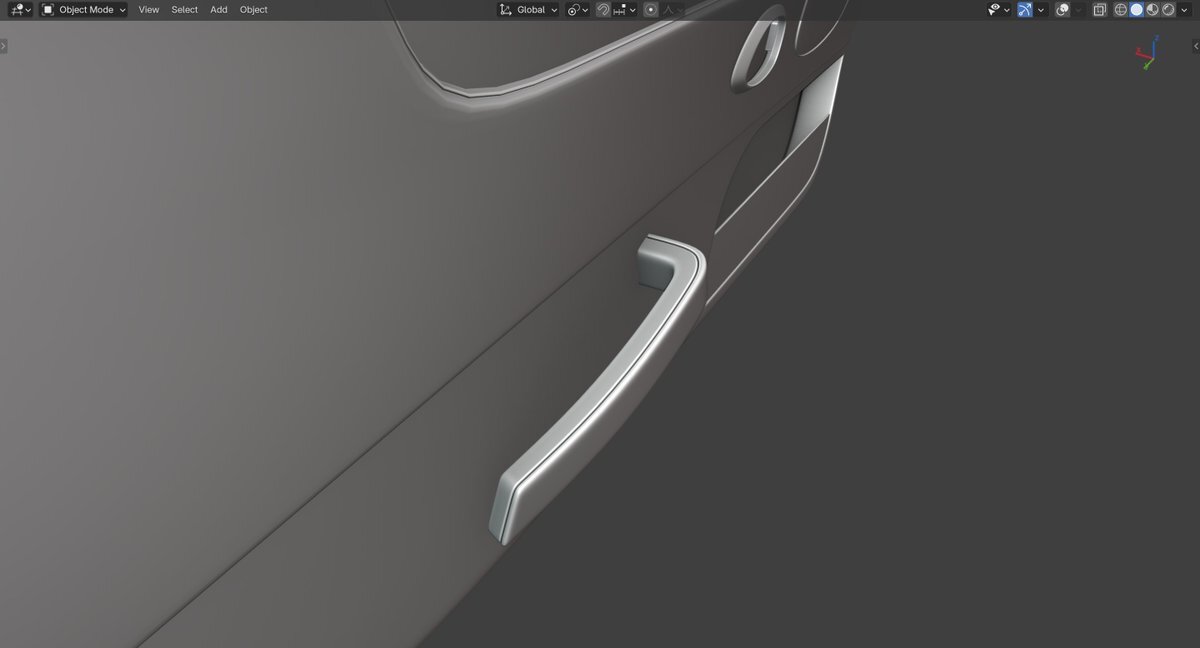Open the View menu
This screenshot has height=648, width=1200.
[x=149, y=10]
